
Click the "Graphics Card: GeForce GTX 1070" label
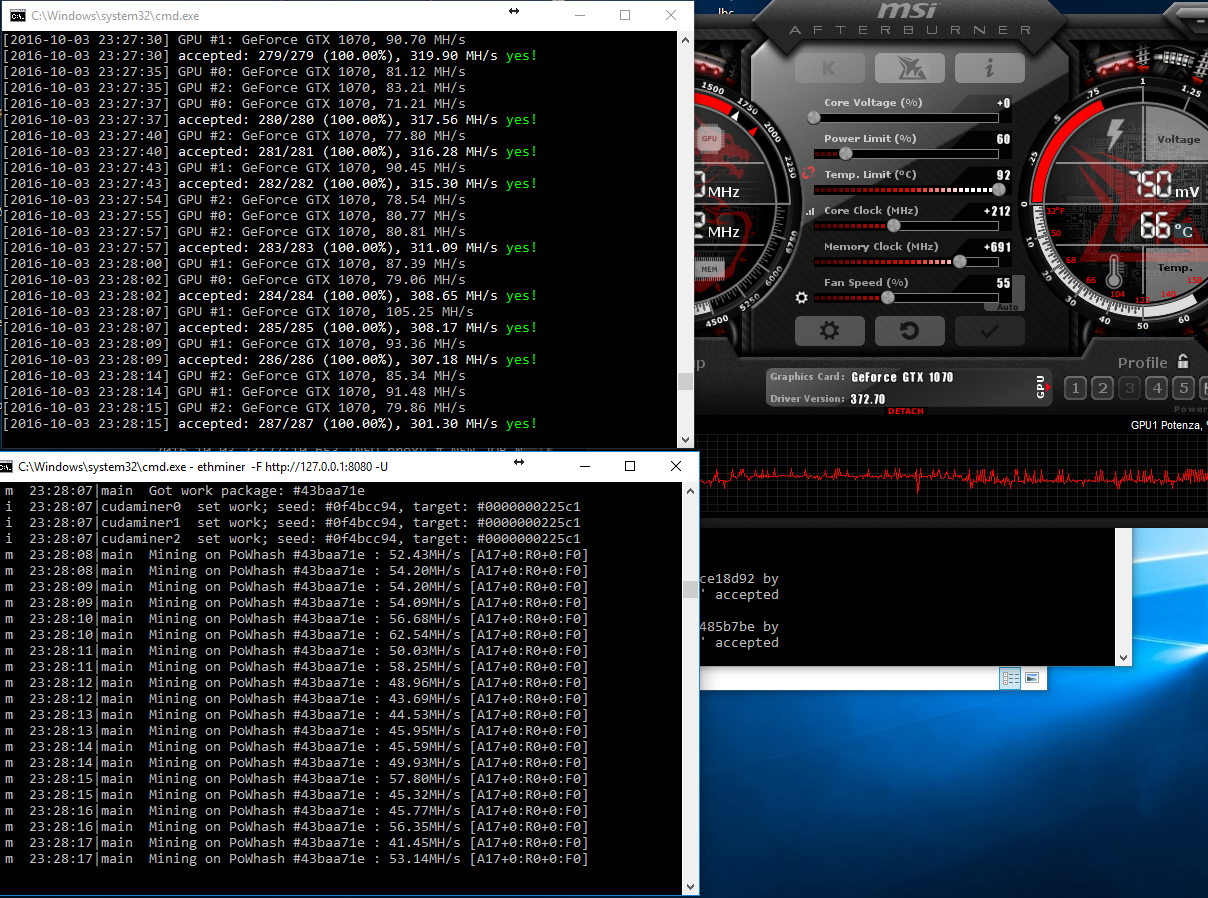pos(862,377)
